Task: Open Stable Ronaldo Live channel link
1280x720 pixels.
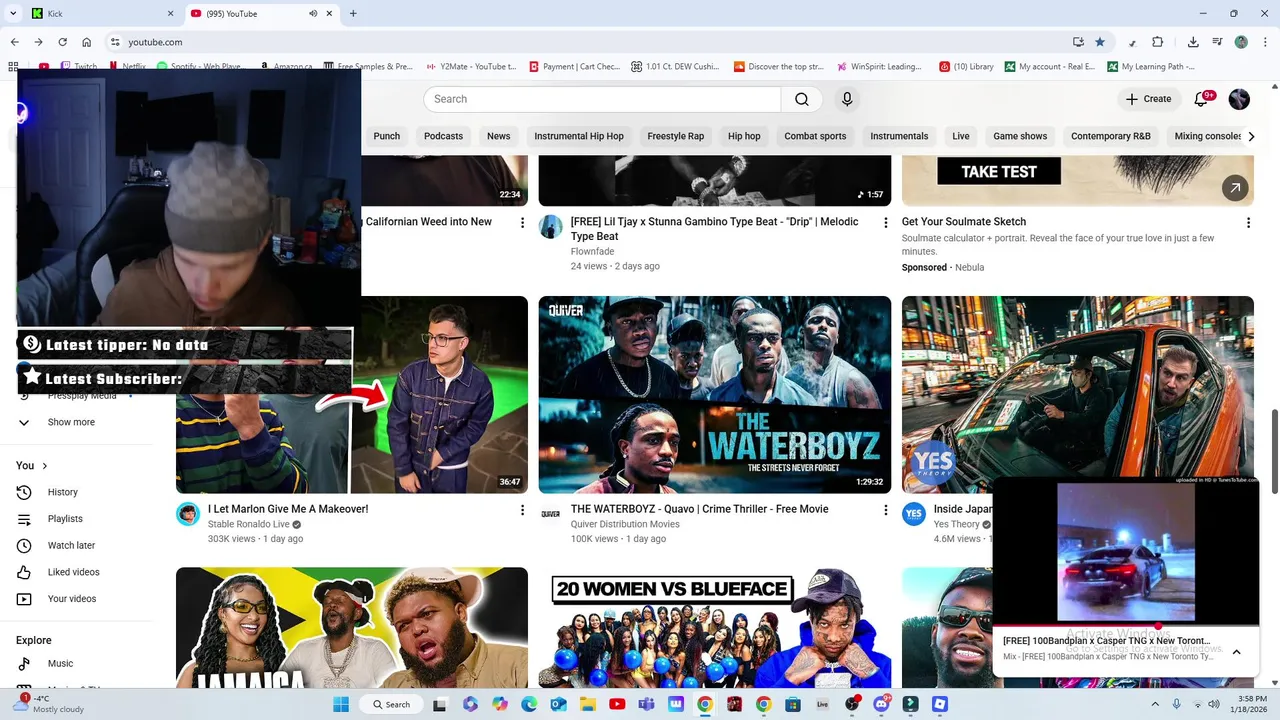Action: click(x=248, y=524)
